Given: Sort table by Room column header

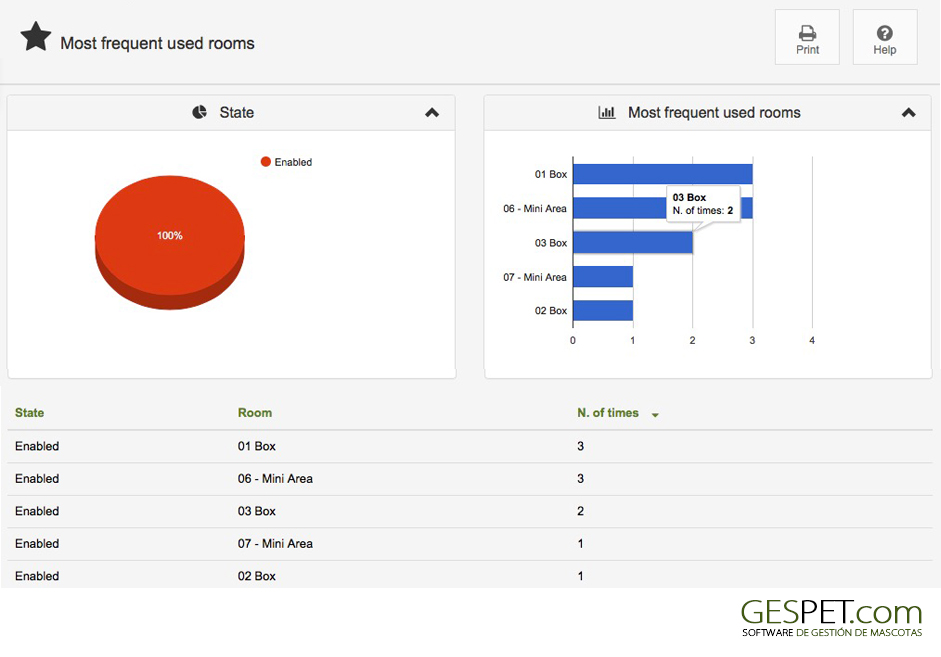Looking at the screenshot, I should click(255, 413).
